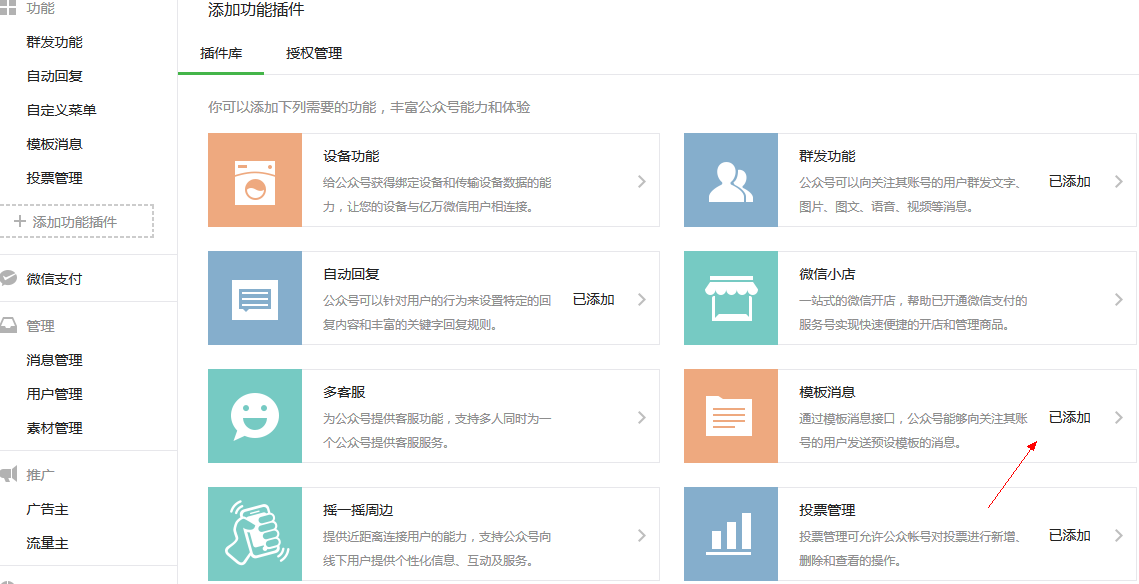Go to 用户管理 in the sidebar

[54, 394]
